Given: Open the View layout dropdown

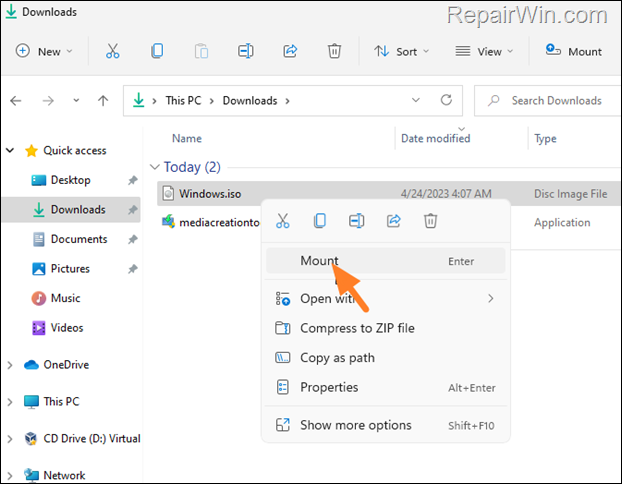Looking at the screenshot, I should click(x=484, y=52).
